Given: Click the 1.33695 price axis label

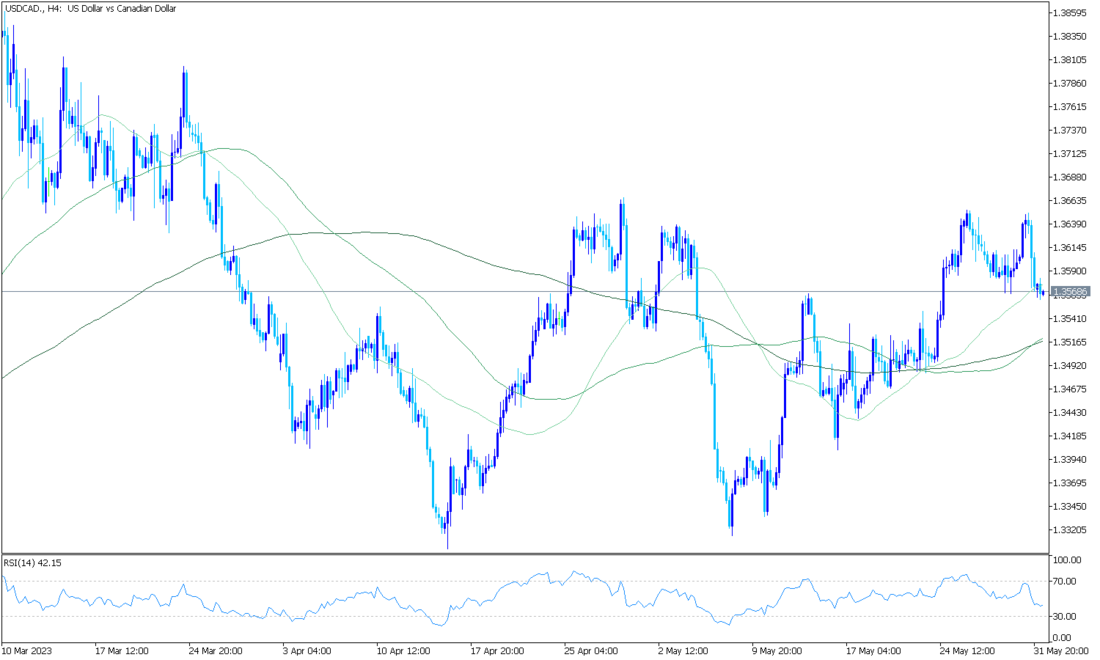Looking at the screenshot, I should click(x=1071, y=483).
